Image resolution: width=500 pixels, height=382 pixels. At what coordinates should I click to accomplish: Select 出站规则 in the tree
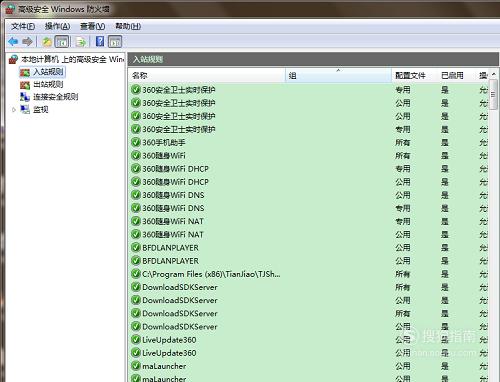tap(48, 84)
